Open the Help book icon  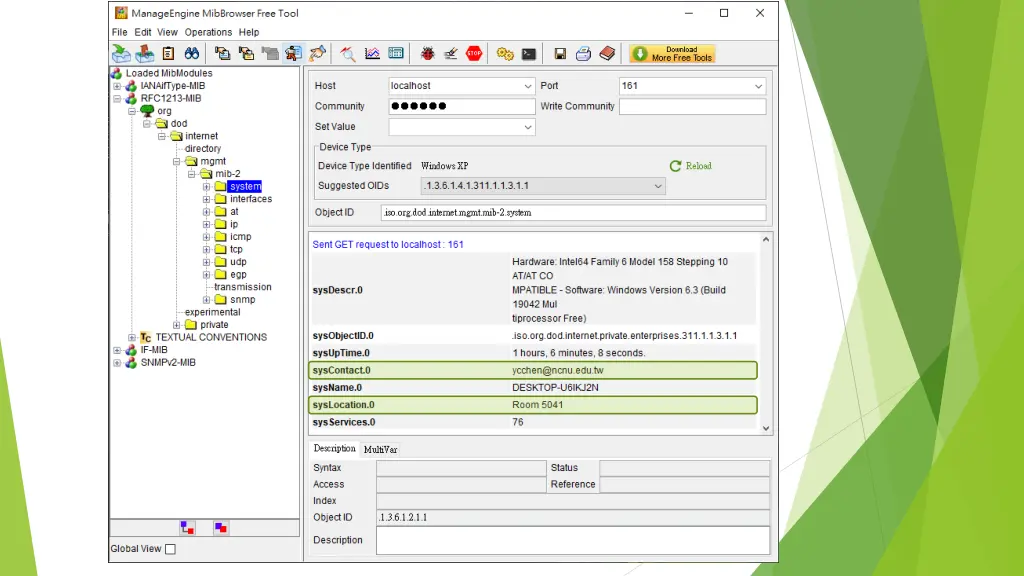pyautogui.click(x=607, y=54)
